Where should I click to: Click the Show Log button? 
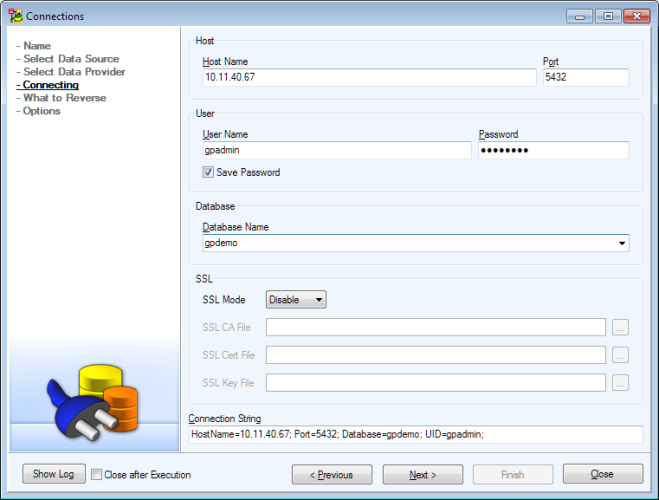tap(54, 474)
